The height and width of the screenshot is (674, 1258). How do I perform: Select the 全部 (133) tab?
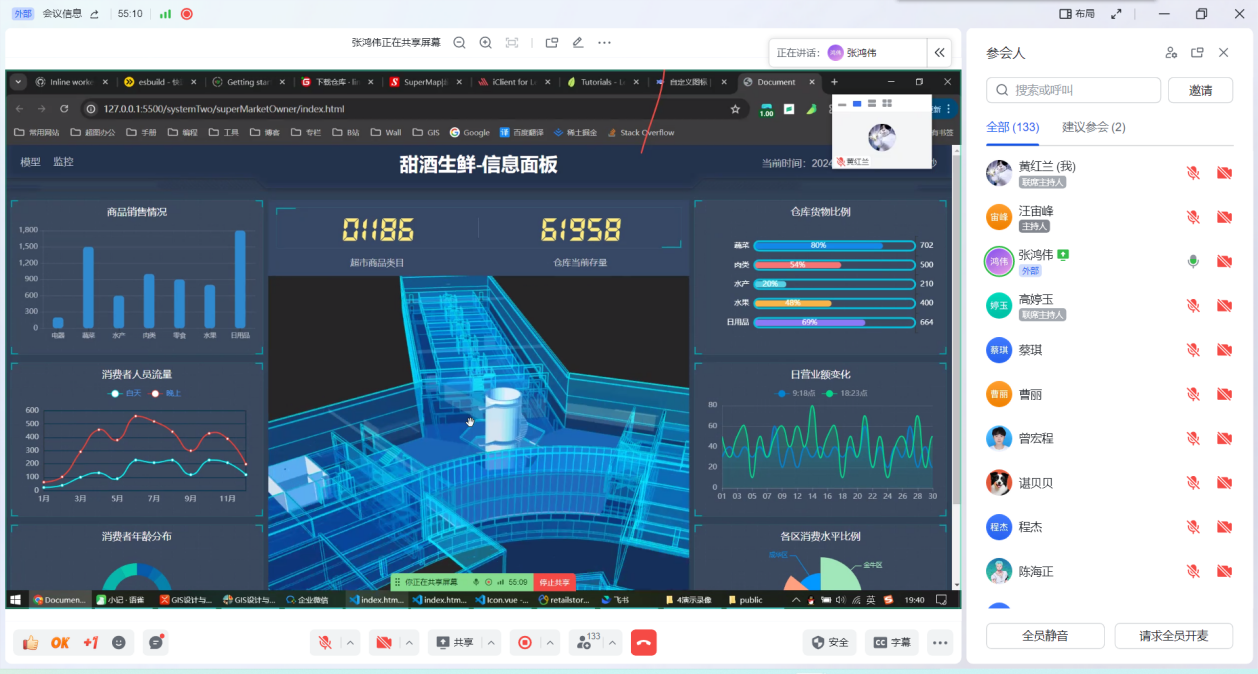tap(1012, 127)
